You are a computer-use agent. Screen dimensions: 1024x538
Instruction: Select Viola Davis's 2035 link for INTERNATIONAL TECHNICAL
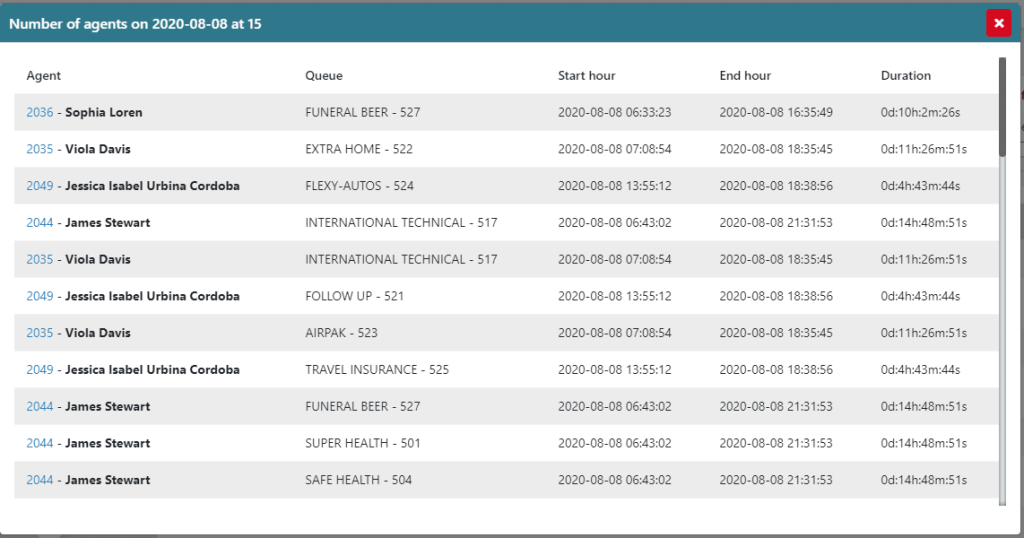40,260
